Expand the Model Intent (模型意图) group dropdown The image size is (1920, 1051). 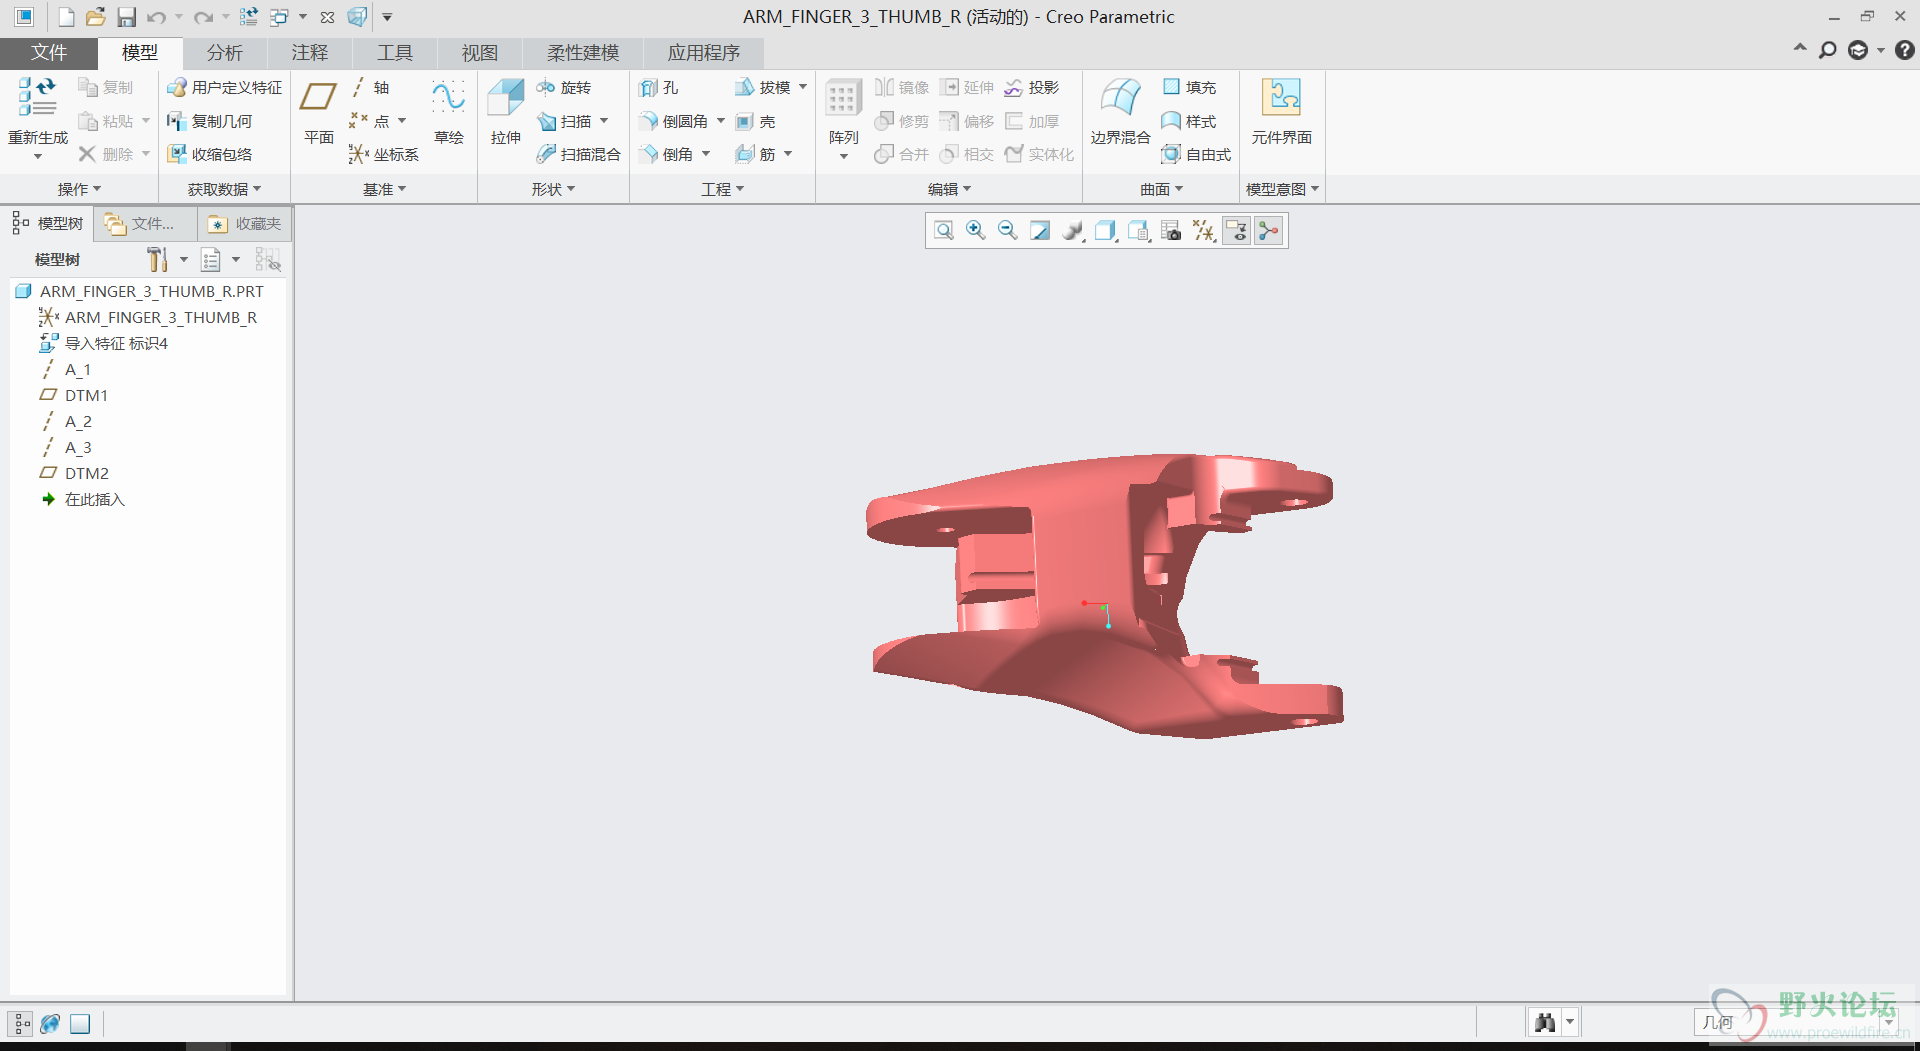point(1282,189)
